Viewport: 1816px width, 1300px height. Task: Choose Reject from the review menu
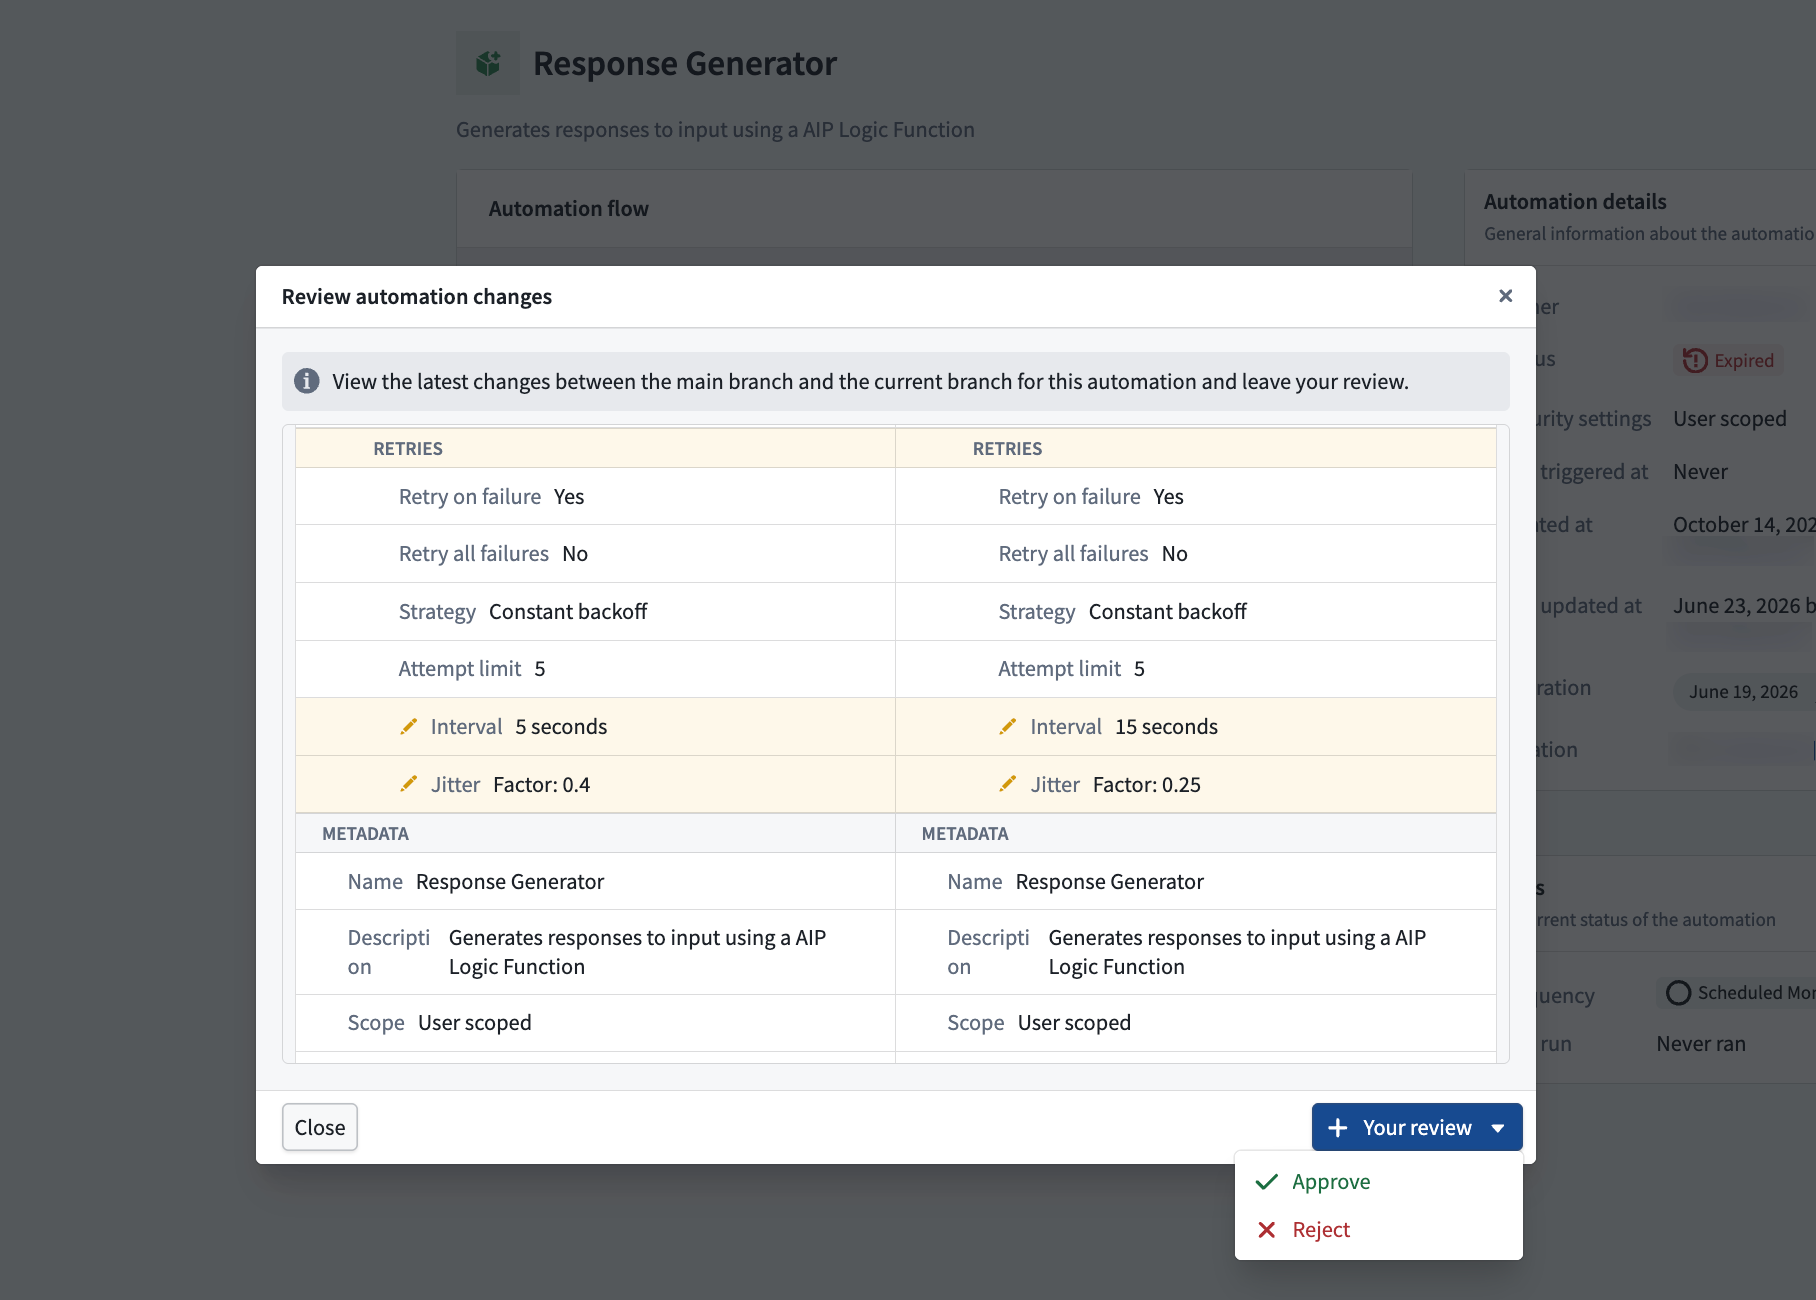(1378, 1229)
